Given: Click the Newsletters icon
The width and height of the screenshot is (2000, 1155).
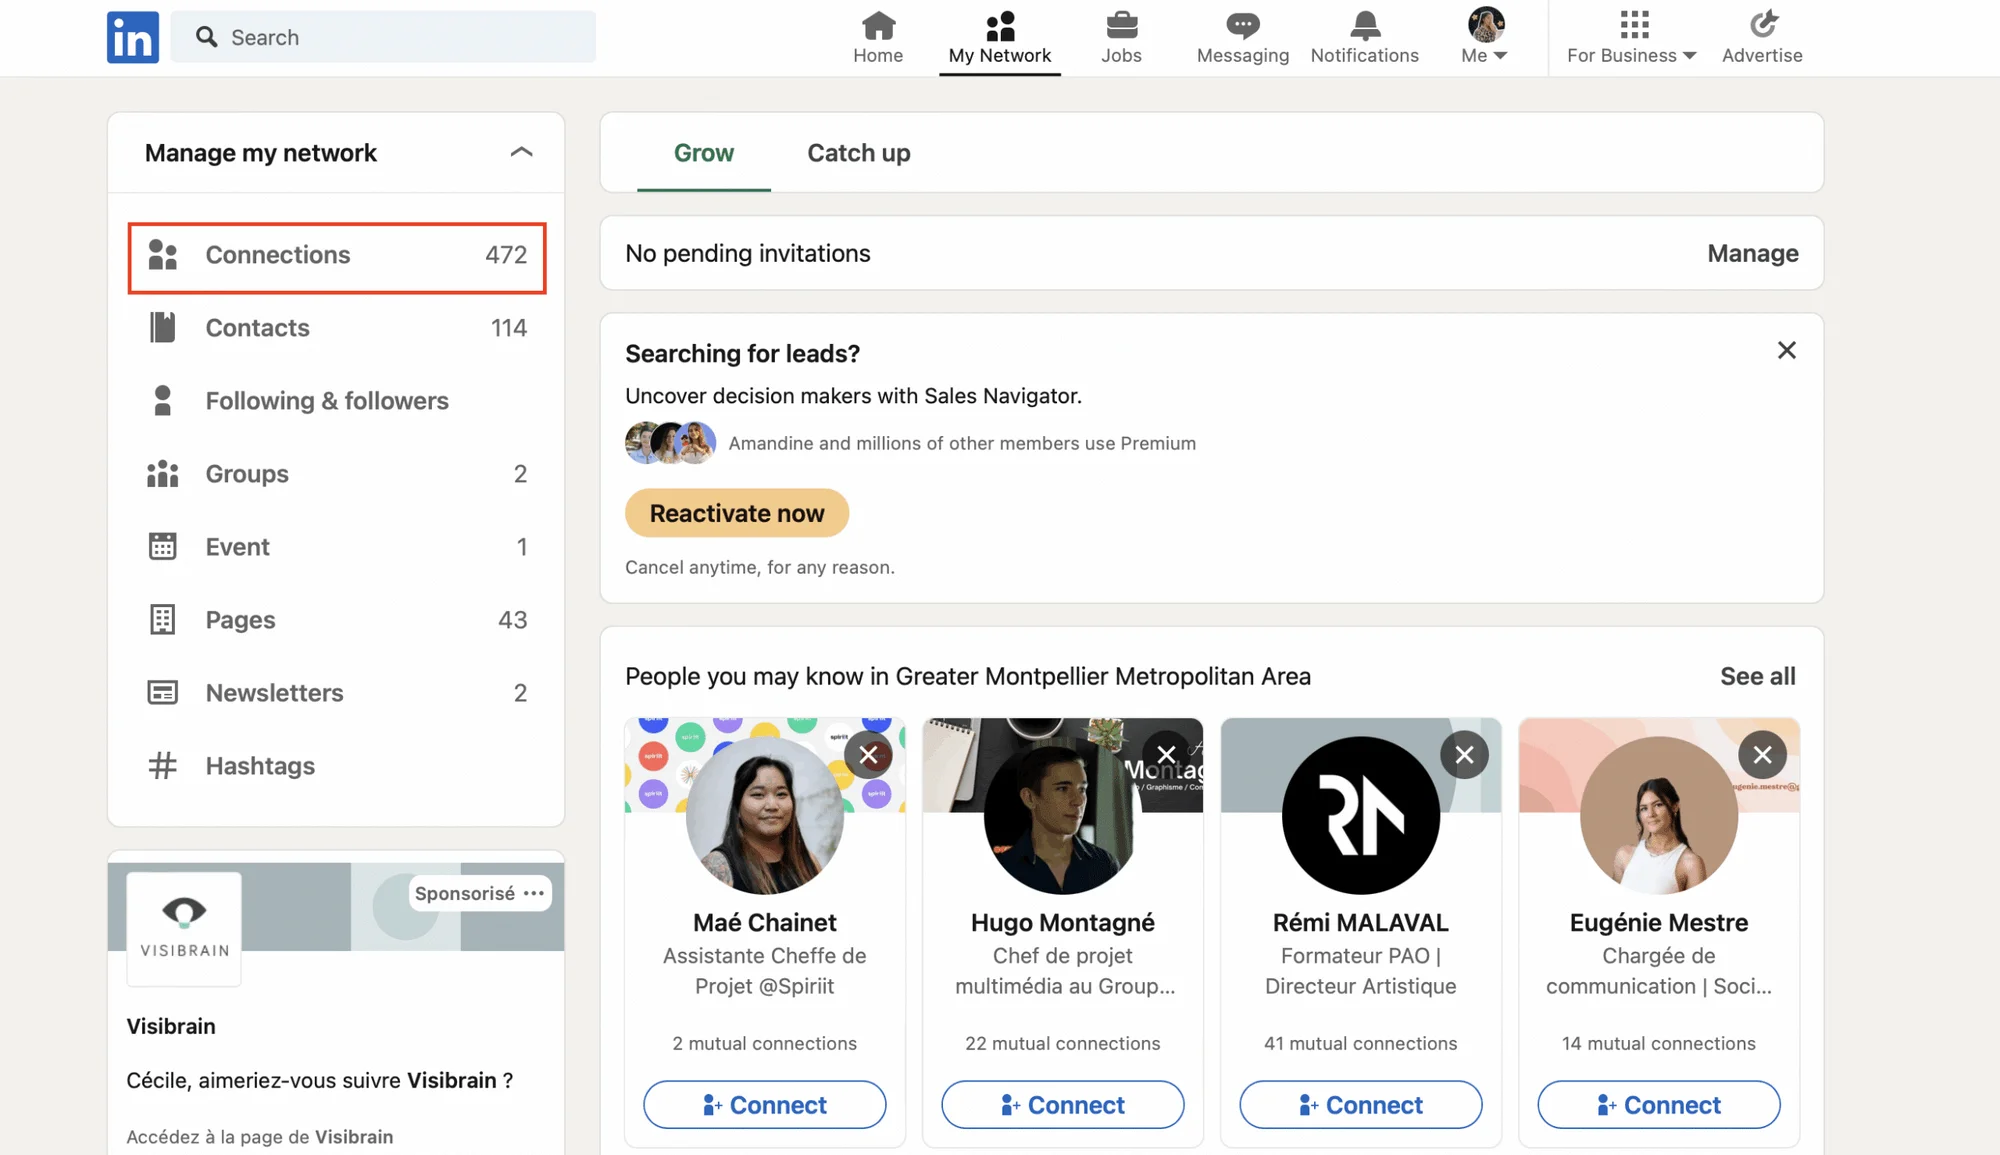Looking at the screenshot, I should [162, 693].
